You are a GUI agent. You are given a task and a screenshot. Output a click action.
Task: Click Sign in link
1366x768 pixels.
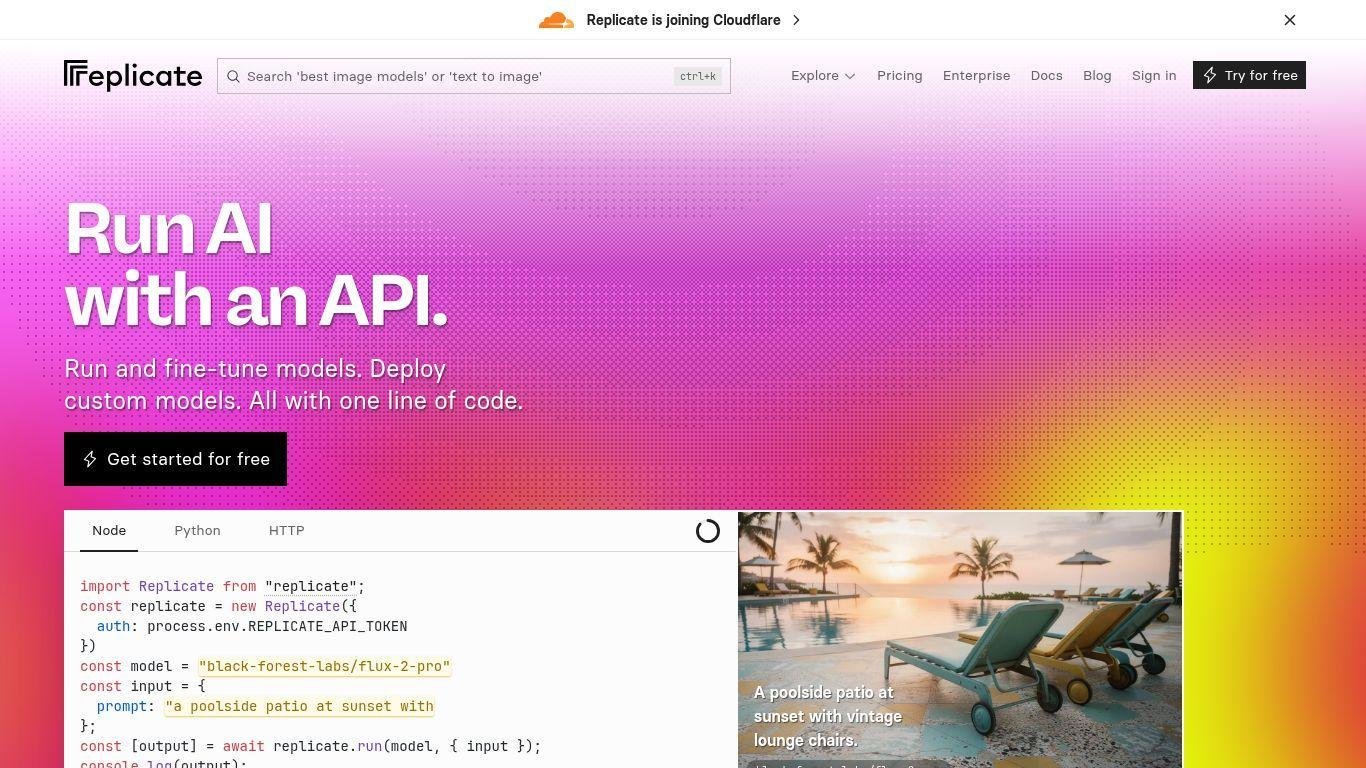(1153, 76)
